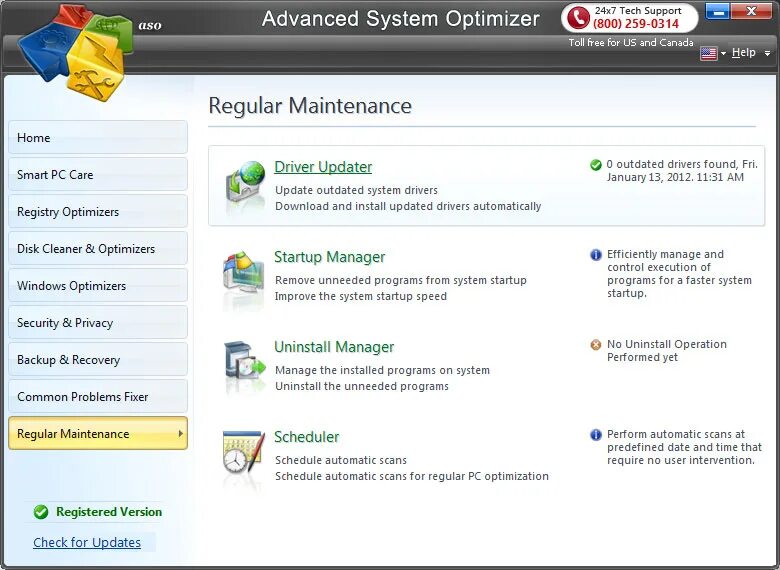Go to the Home section
The width and height of the screenshot is (780, 570).
click(x=98, y=137)
